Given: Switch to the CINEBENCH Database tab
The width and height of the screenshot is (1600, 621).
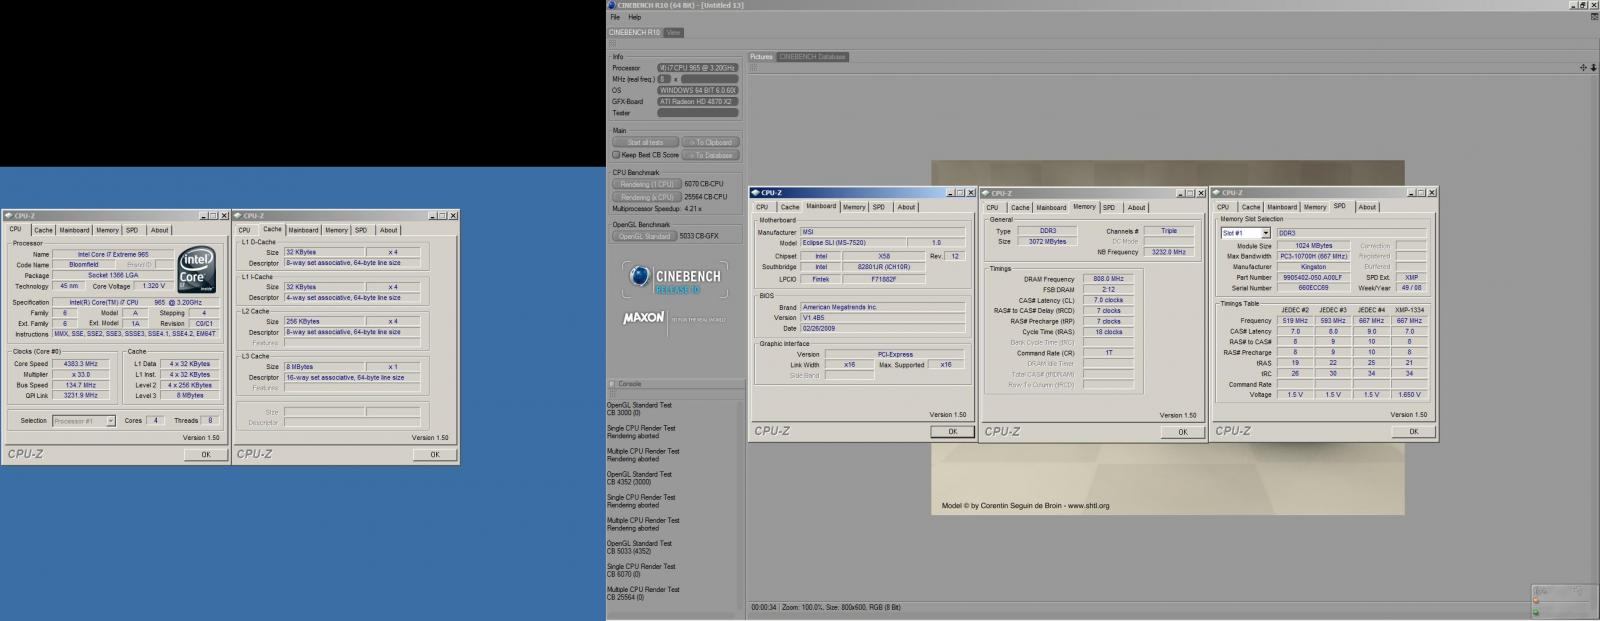Looking at the screenshot, I should pyautogui.click(x=812, y=57).
